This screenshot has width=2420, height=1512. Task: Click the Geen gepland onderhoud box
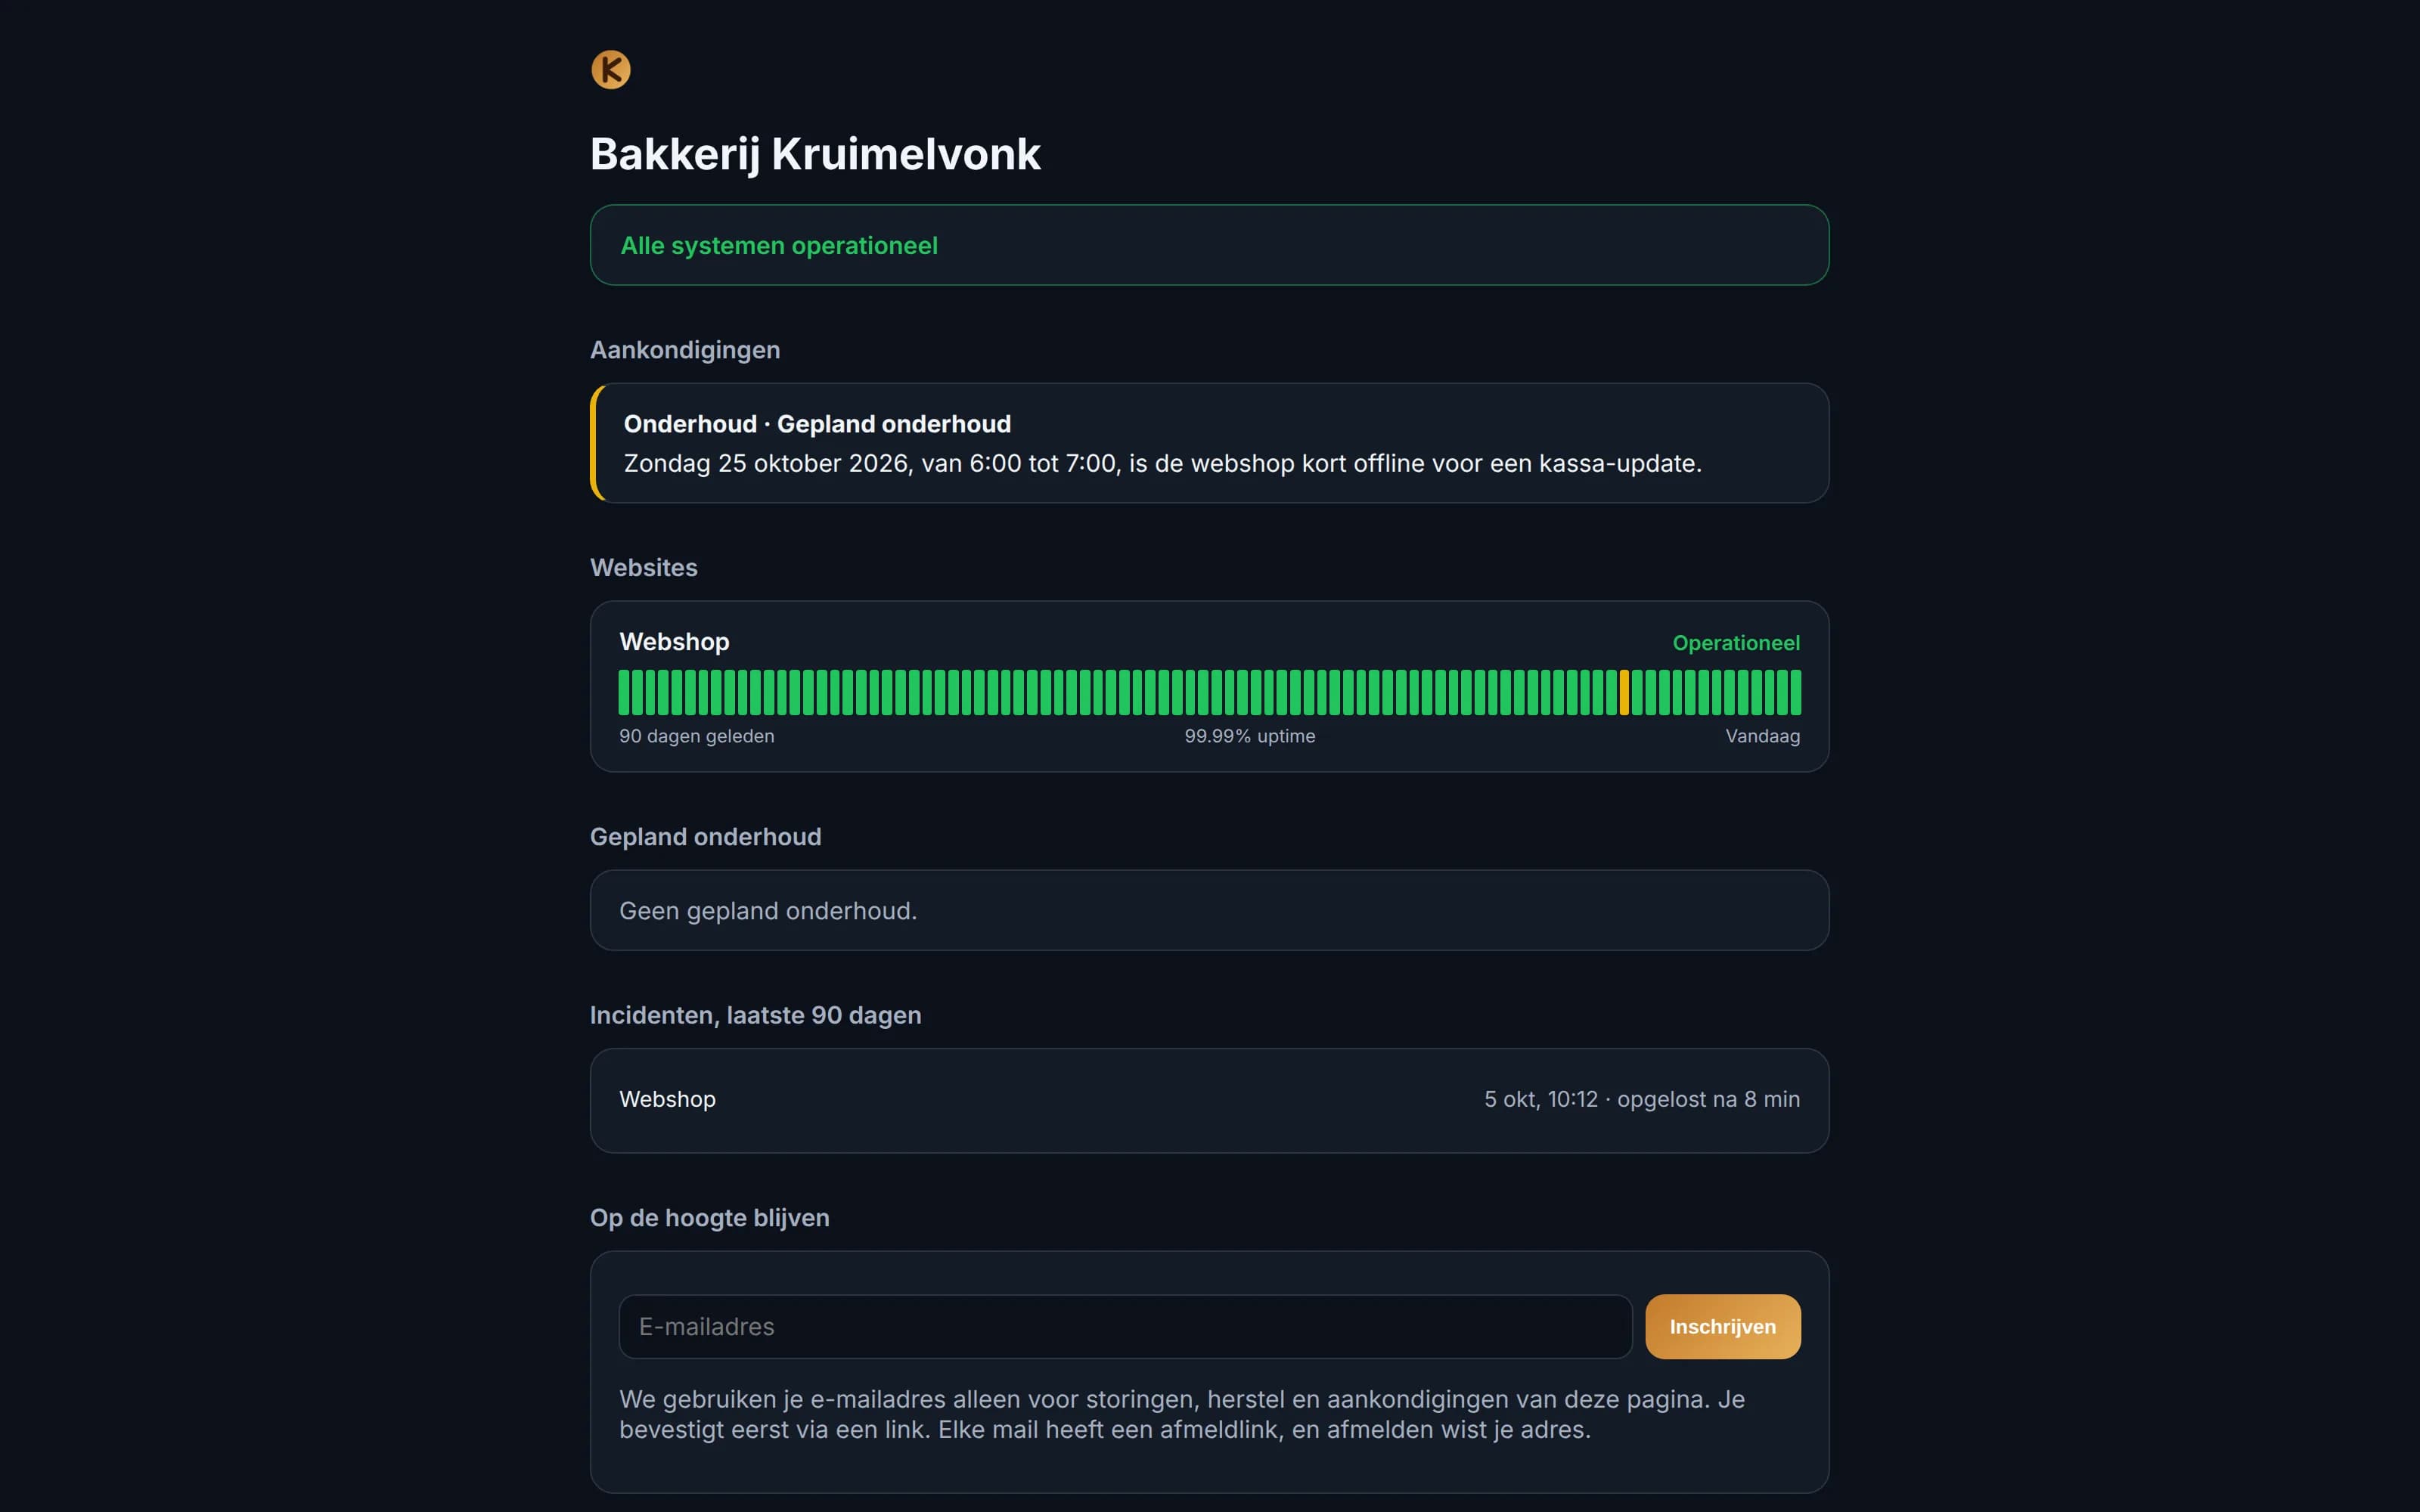click(x=1209, y=910)
